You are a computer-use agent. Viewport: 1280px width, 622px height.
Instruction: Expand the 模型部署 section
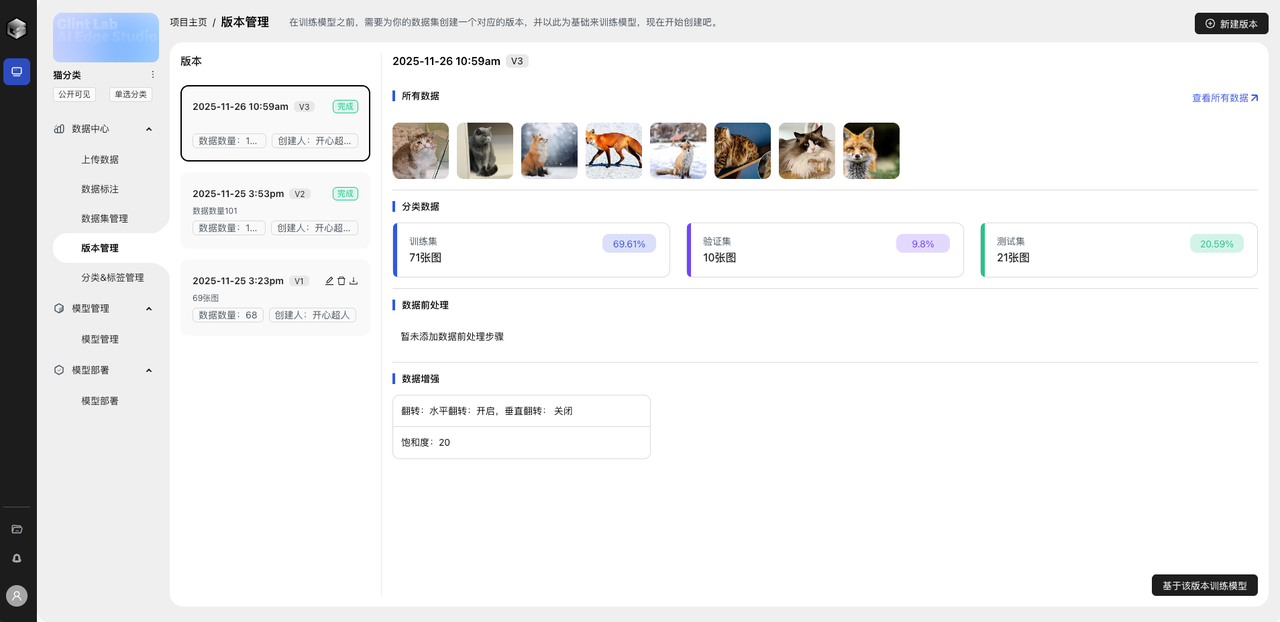[x=148, y=369]
